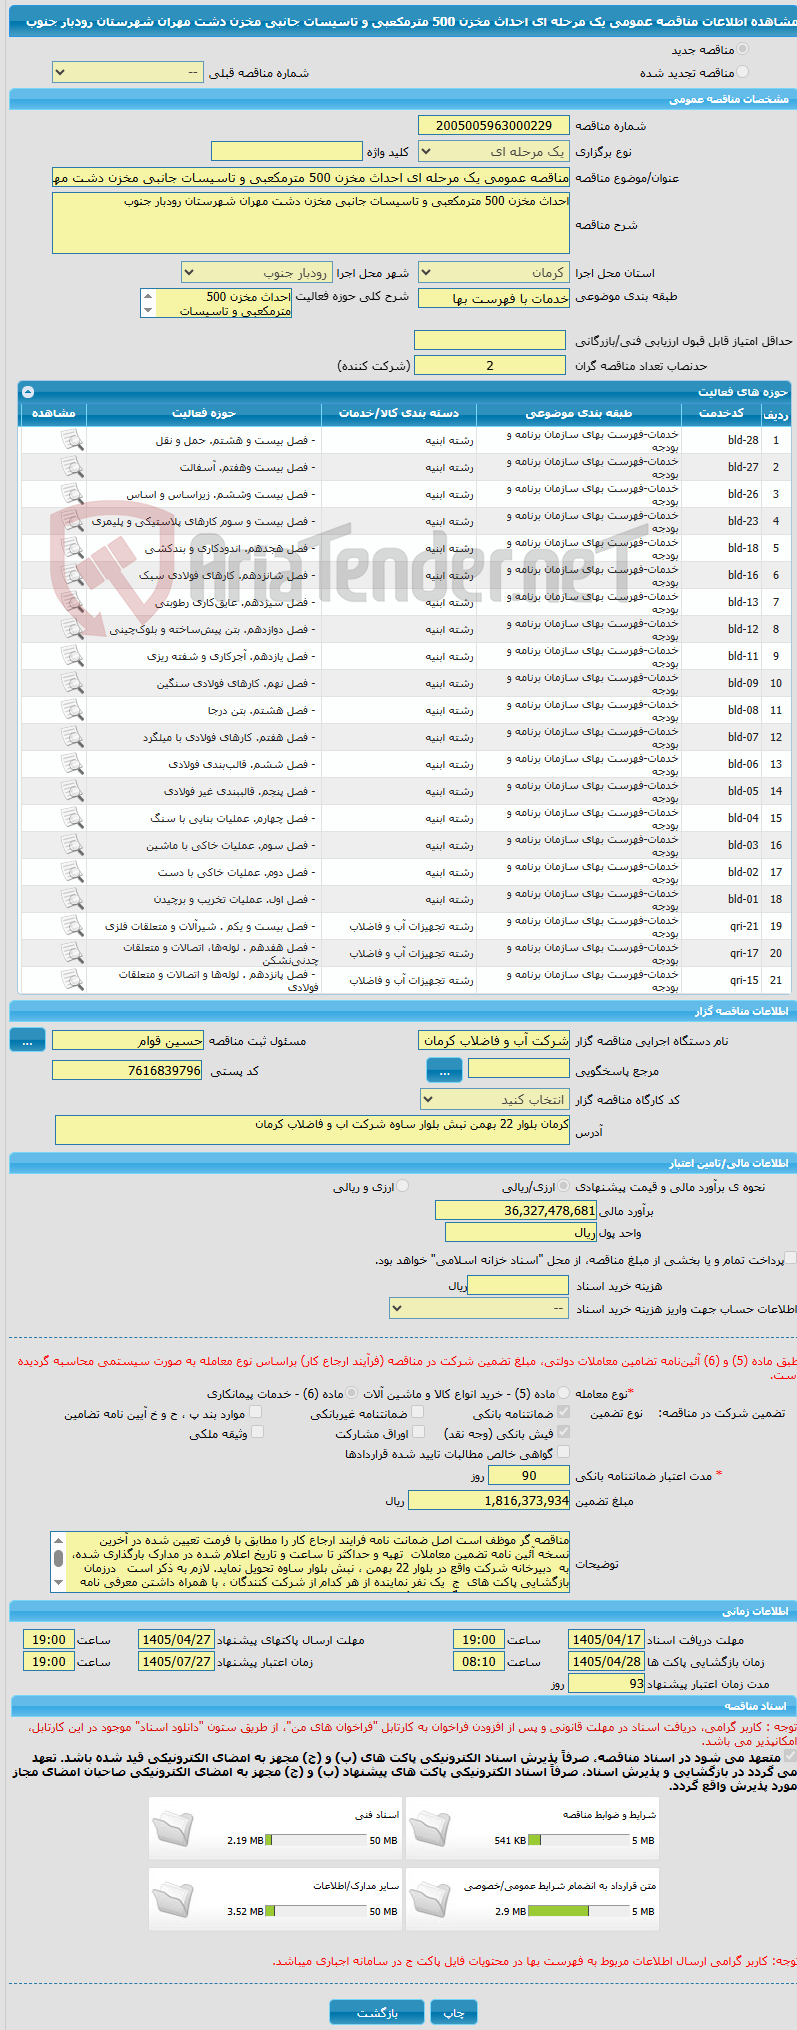Viewport: 797px width, 2030px height.
Task: Click the دسته بندی کالا/خدمات column header
Action: coord(399,413)
